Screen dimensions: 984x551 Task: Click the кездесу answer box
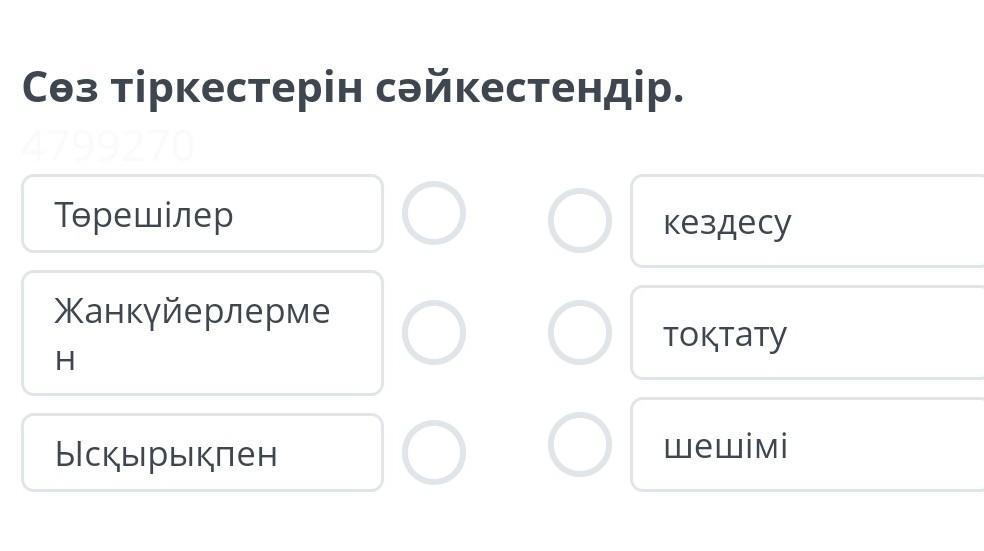(x=806, y=221)
